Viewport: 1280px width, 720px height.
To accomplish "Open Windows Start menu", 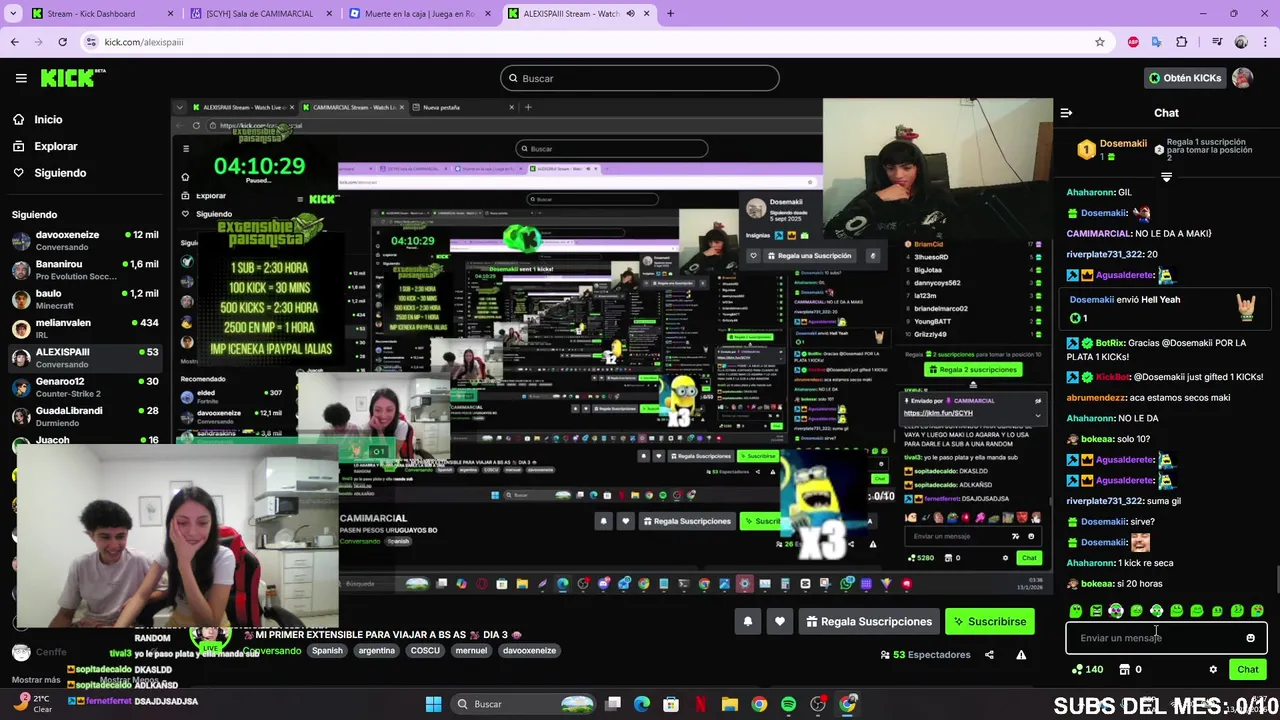I will point(433,704).
